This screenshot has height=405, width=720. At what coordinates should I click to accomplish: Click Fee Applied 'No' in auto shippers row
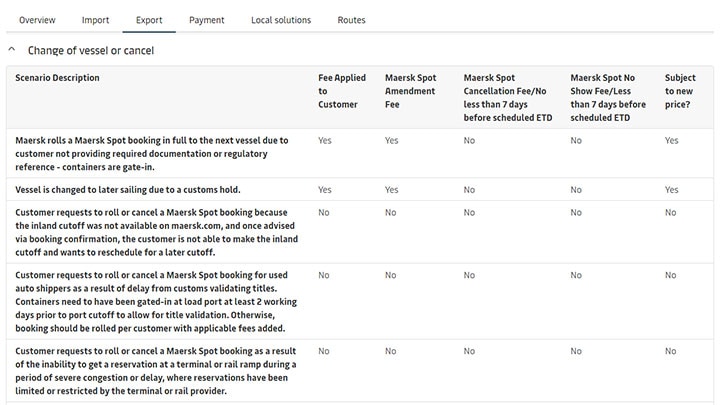pos(324,275)
